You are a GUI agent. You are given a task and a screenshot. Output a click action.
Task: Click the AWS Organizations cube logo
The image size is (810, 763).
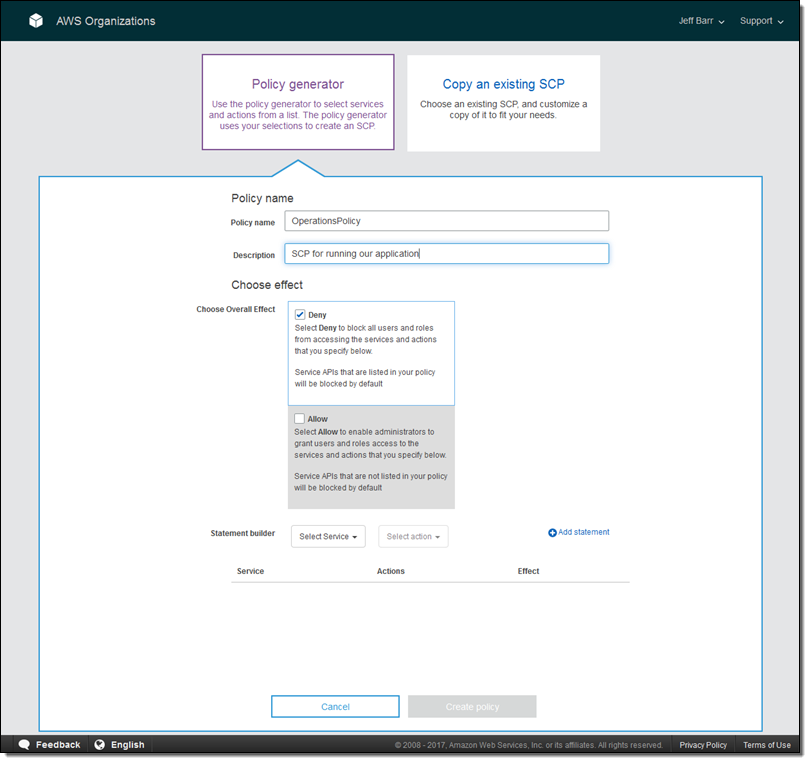(36, 20)
